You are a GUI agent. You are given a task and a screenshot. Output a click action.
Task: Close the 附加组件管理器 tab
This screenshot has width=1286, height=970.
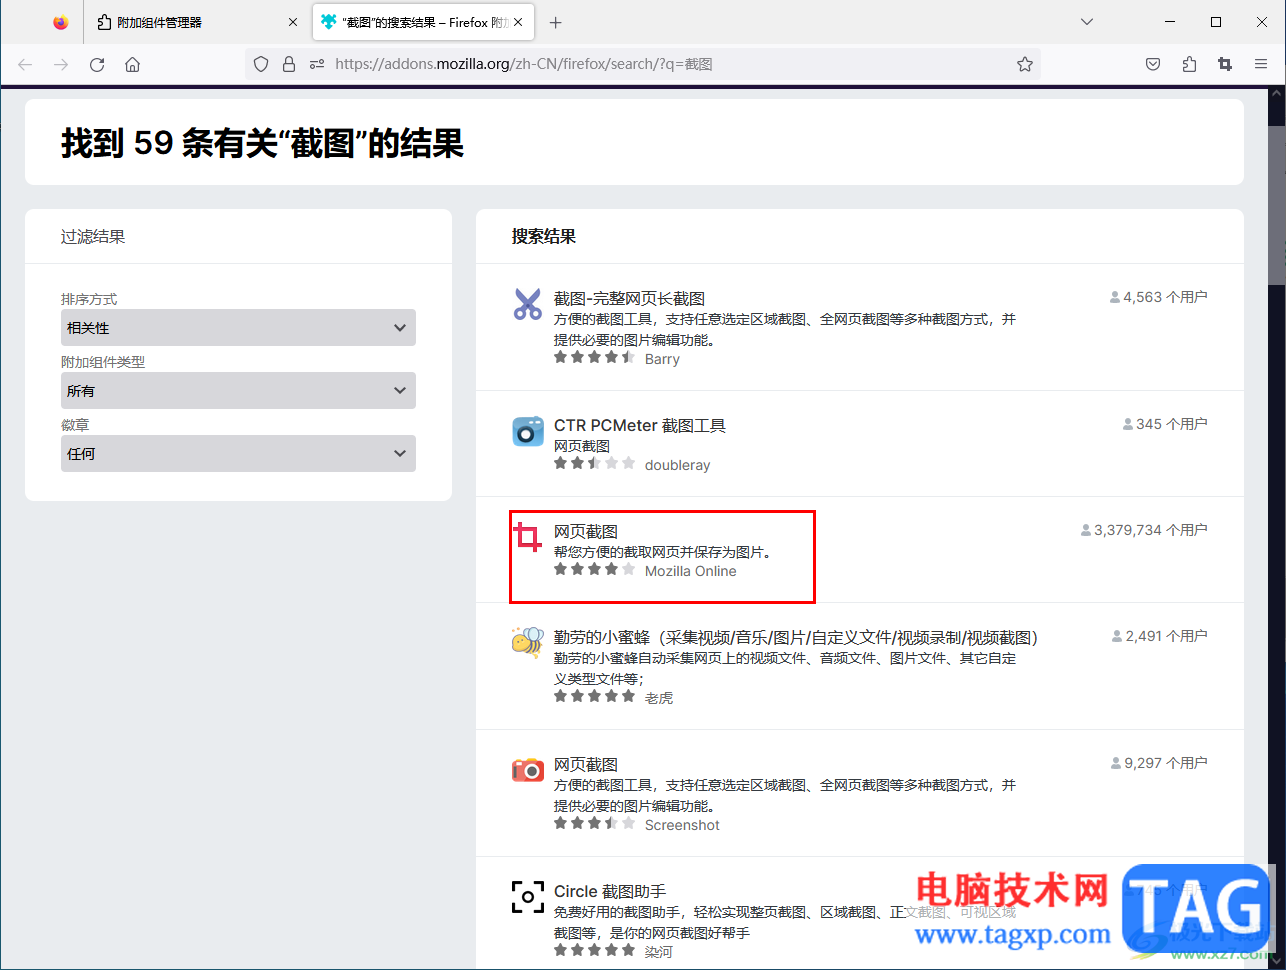293,22
